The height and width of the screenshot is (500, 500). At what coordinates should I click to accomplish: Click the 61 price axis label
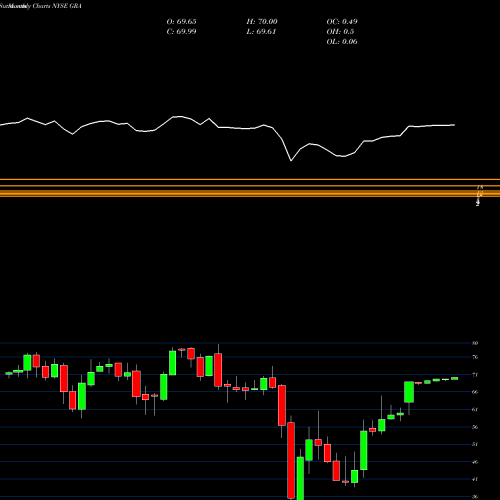tap(475, 410)
